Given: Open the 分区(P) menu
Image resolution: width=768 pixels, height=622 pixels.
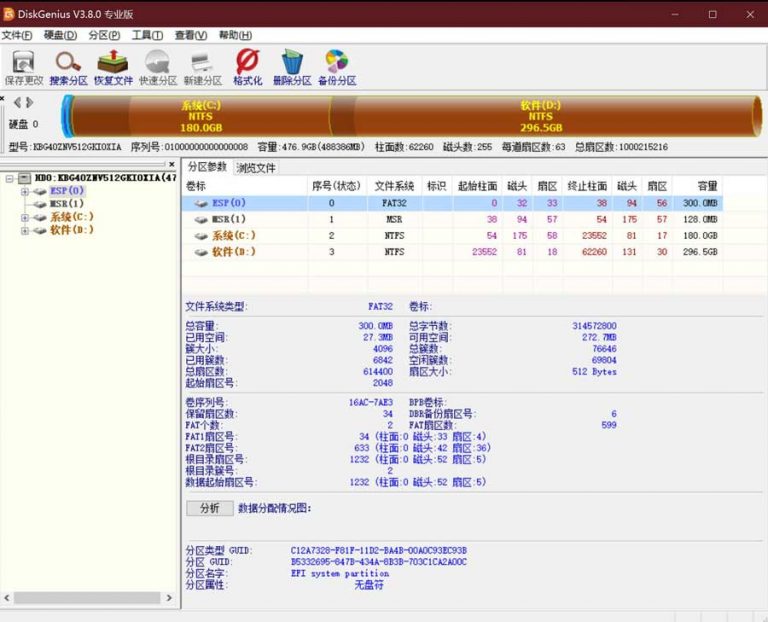Looking at the screenshot, I should [104, 35].
